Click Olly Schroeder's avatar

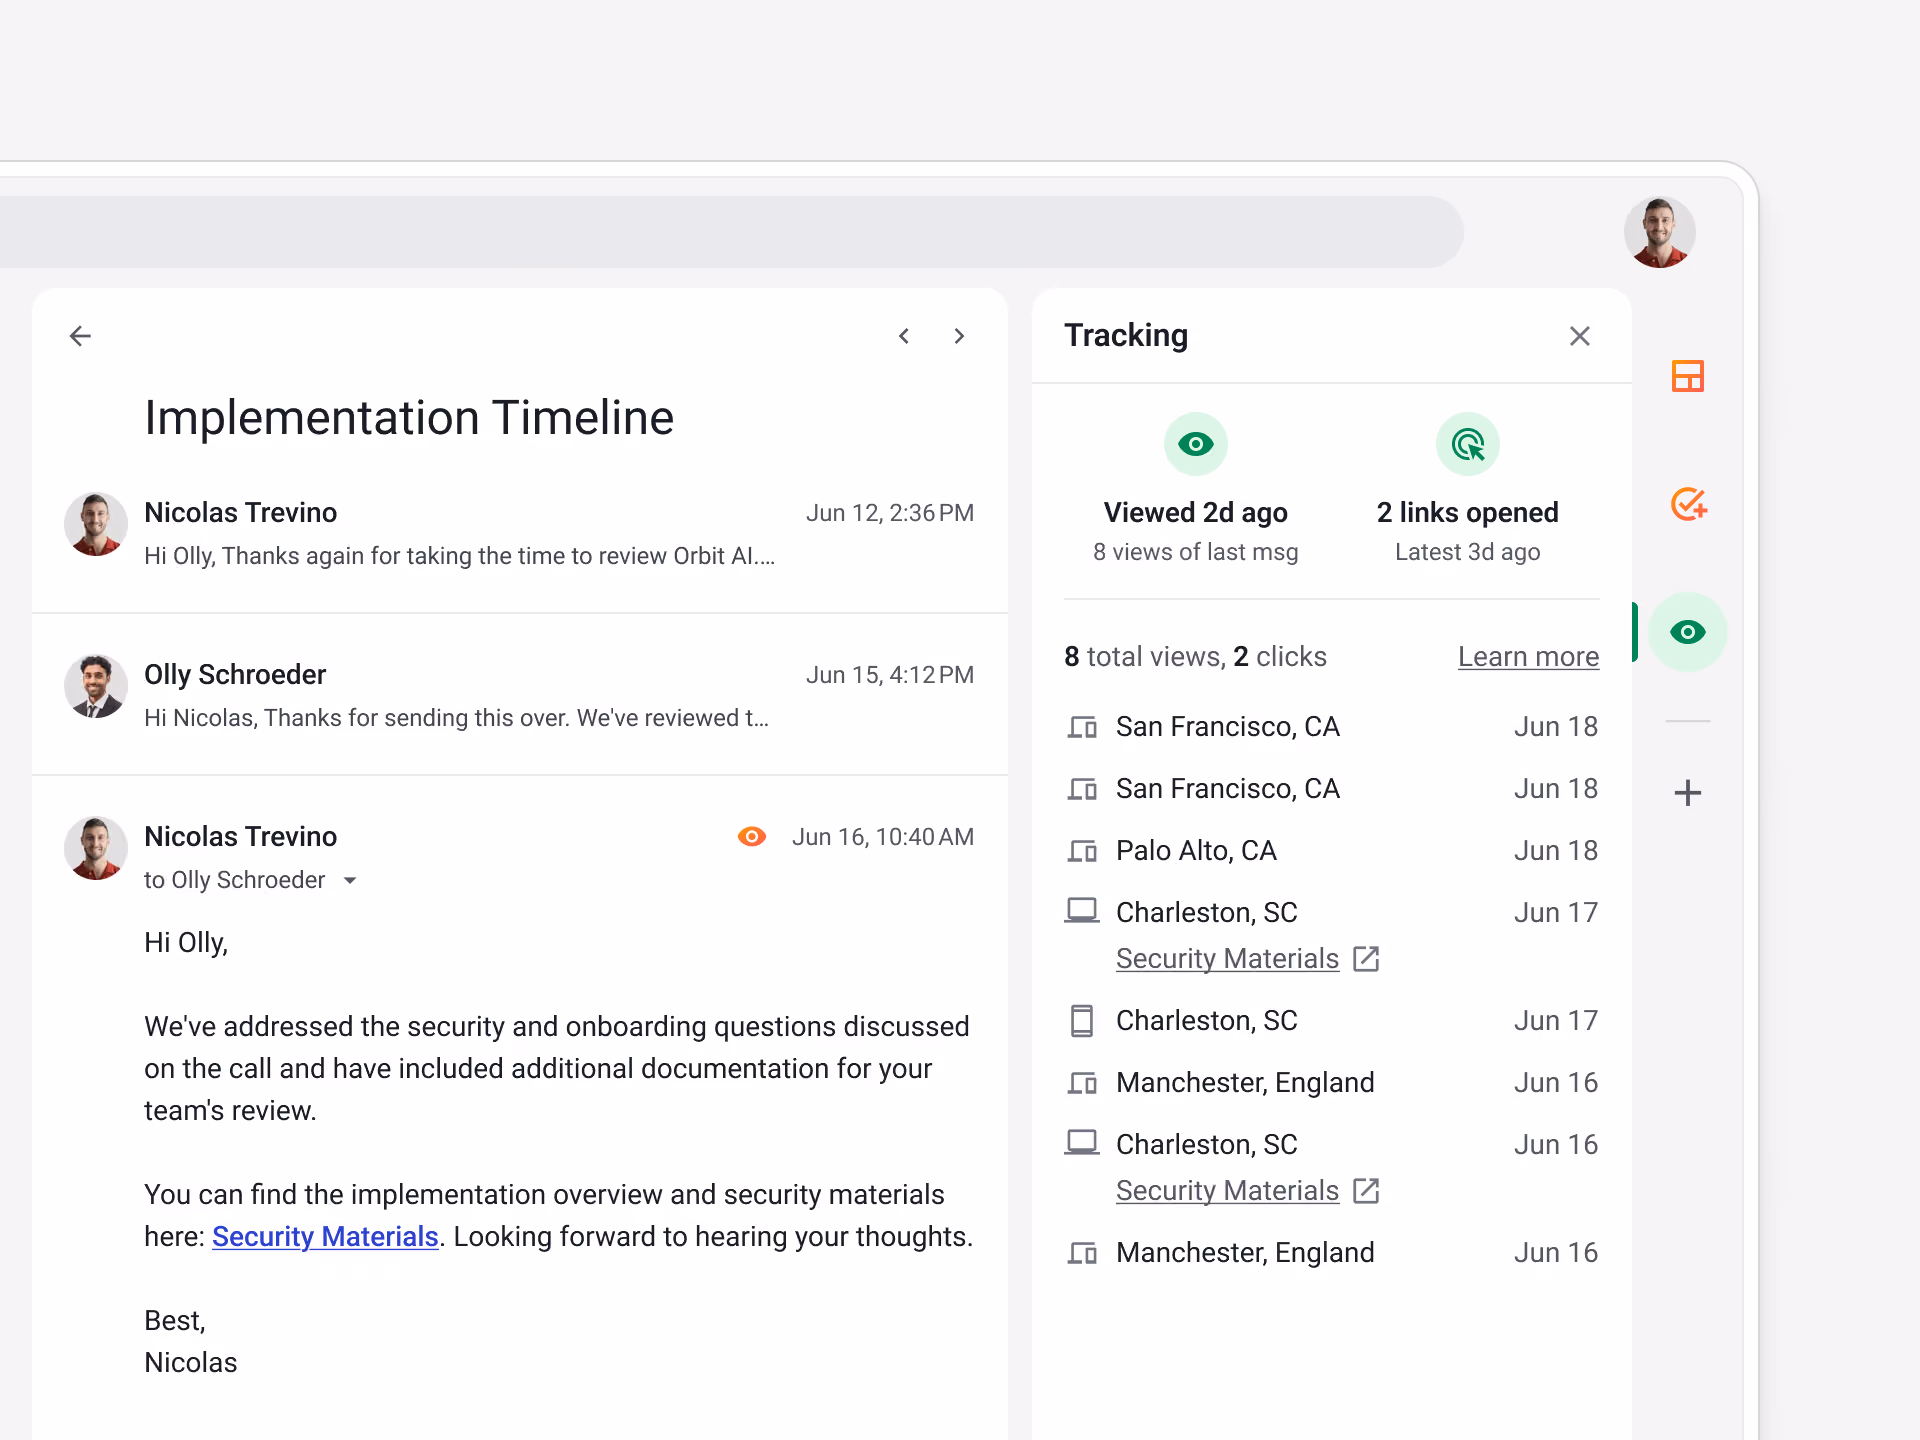(96, 686)
